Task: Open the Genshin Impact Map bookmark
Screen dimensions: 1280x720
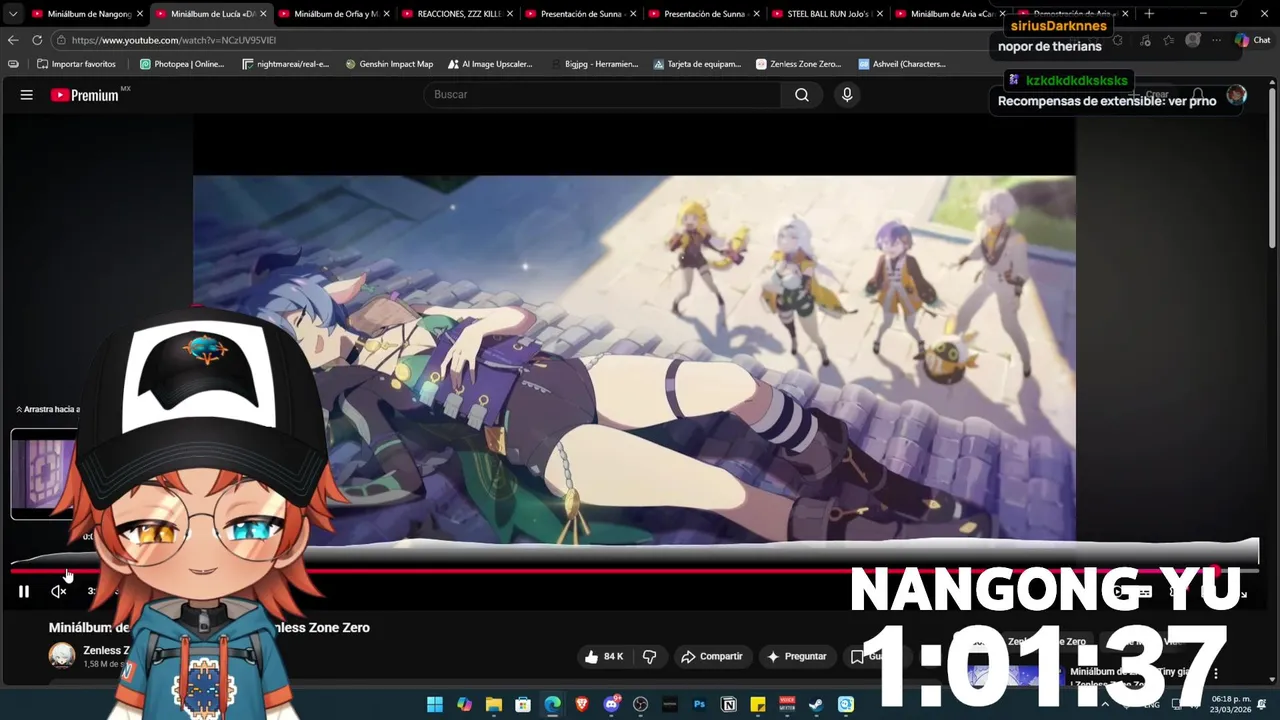Action: click(x=389, y=64)
